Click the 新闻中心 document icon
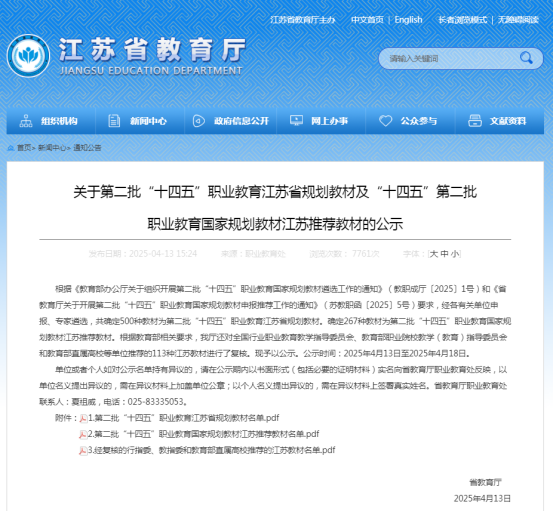This screenshot has width=553, height=511. (114, 121)
